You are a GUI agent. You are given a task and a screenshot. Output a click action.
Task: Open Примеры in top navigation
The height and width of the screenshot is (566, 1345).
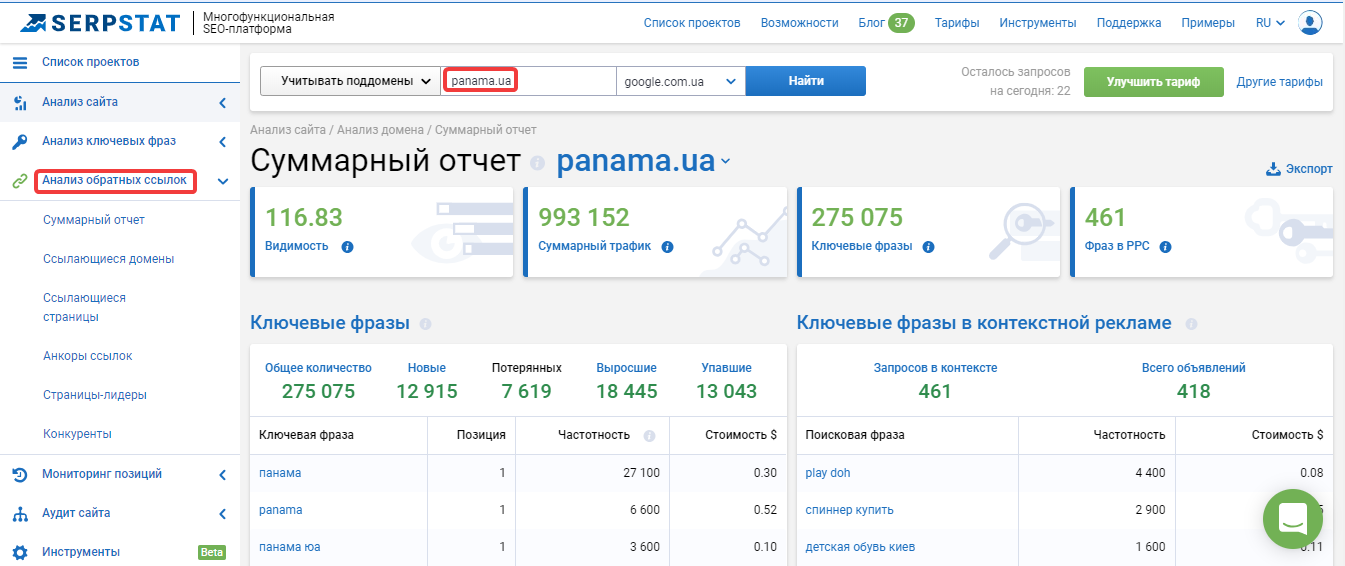click(x=1208, y=23)
